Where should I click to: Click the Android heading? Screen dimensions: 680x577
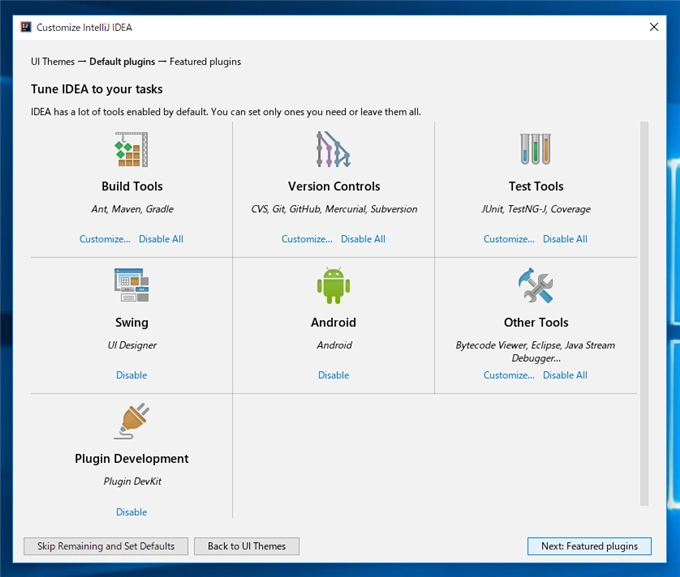coord(333,322)
